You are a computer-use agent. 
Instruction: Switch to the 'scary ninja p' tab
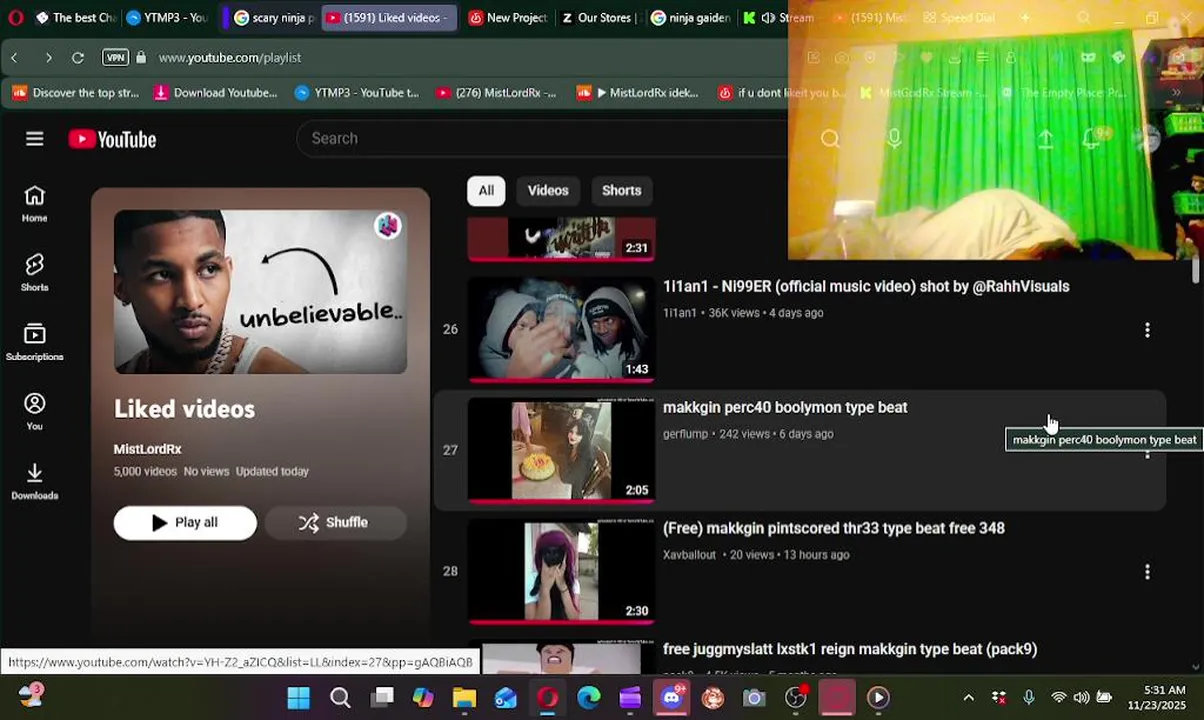click(x=273, y=18)
